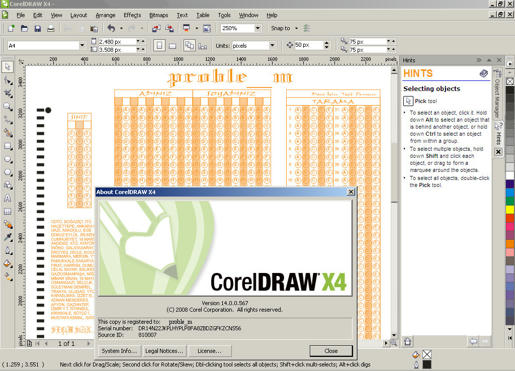The image size is (515, 371).
Task: Toggle landscape page orientation button
Action: coord(172,46)
